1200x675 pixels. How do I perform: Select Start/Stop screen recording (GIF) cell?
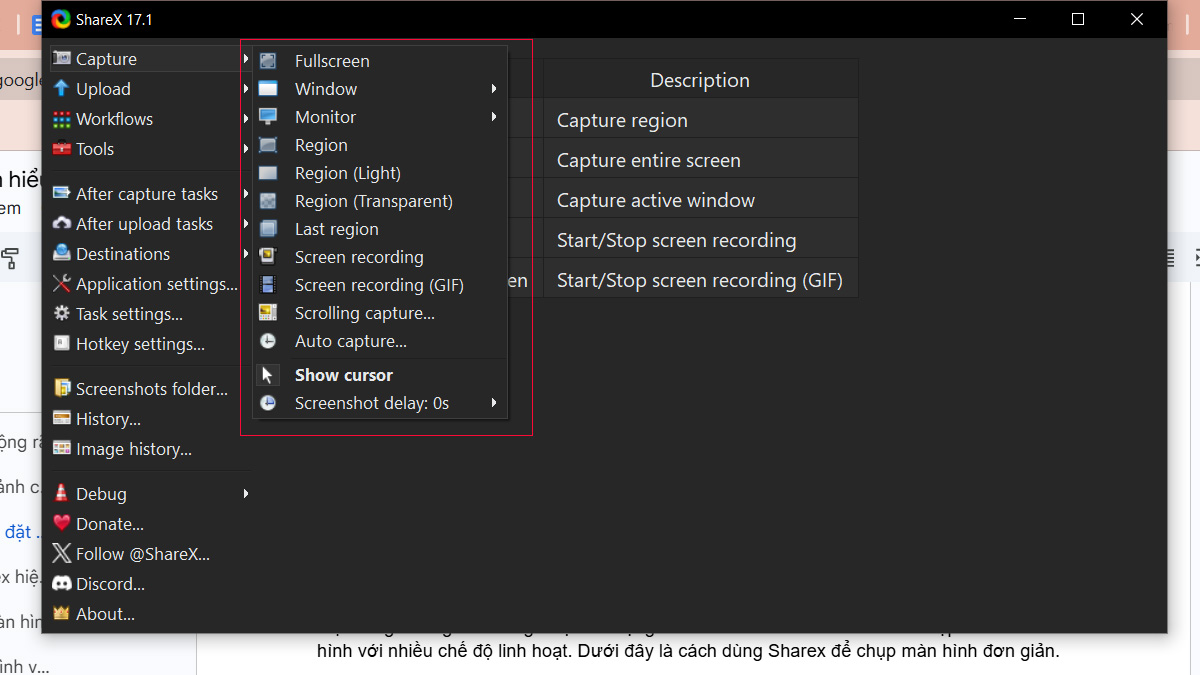[700, 280]
